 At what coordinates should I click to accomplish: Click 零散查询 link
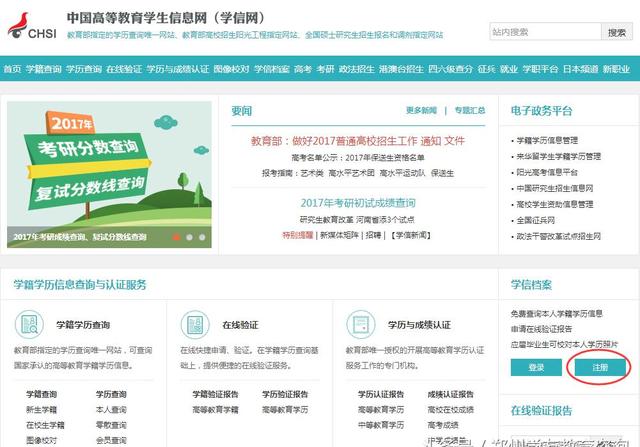[x=111, y=425]
